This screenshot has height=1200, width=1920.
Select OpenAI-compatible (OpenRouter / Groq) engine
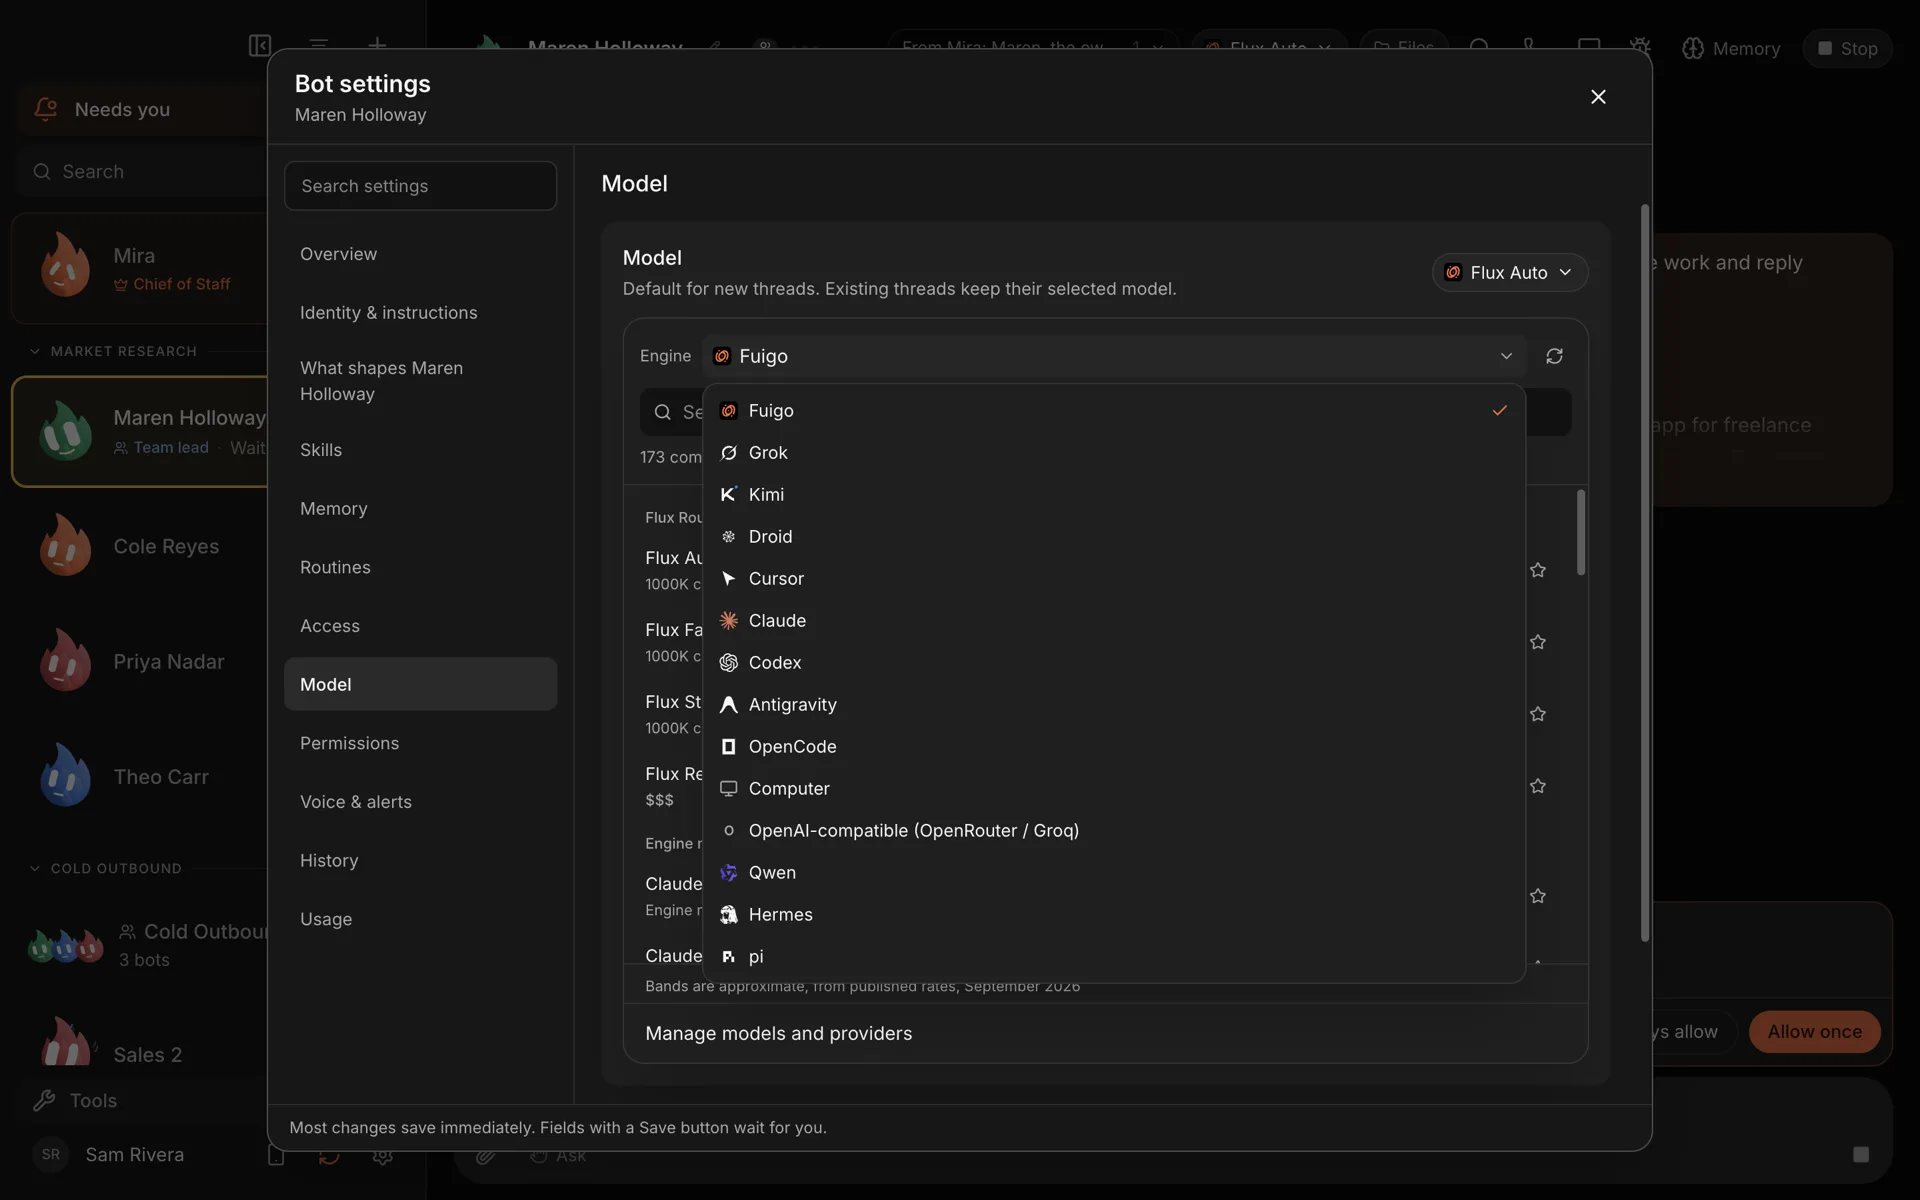tap(1114, 831)
